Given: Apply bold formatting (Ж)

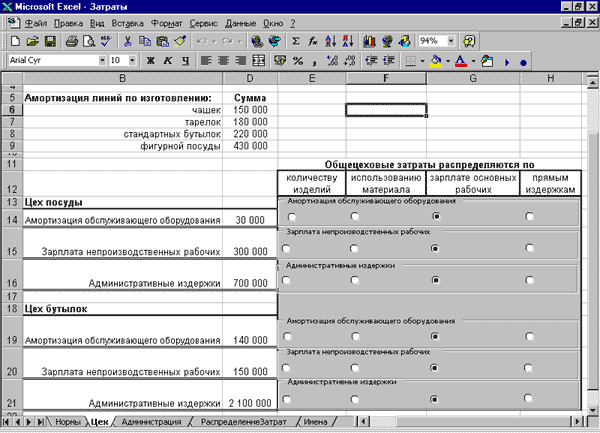Looking at the screenshot, I should pyautogui.click(x=150, y=60).
